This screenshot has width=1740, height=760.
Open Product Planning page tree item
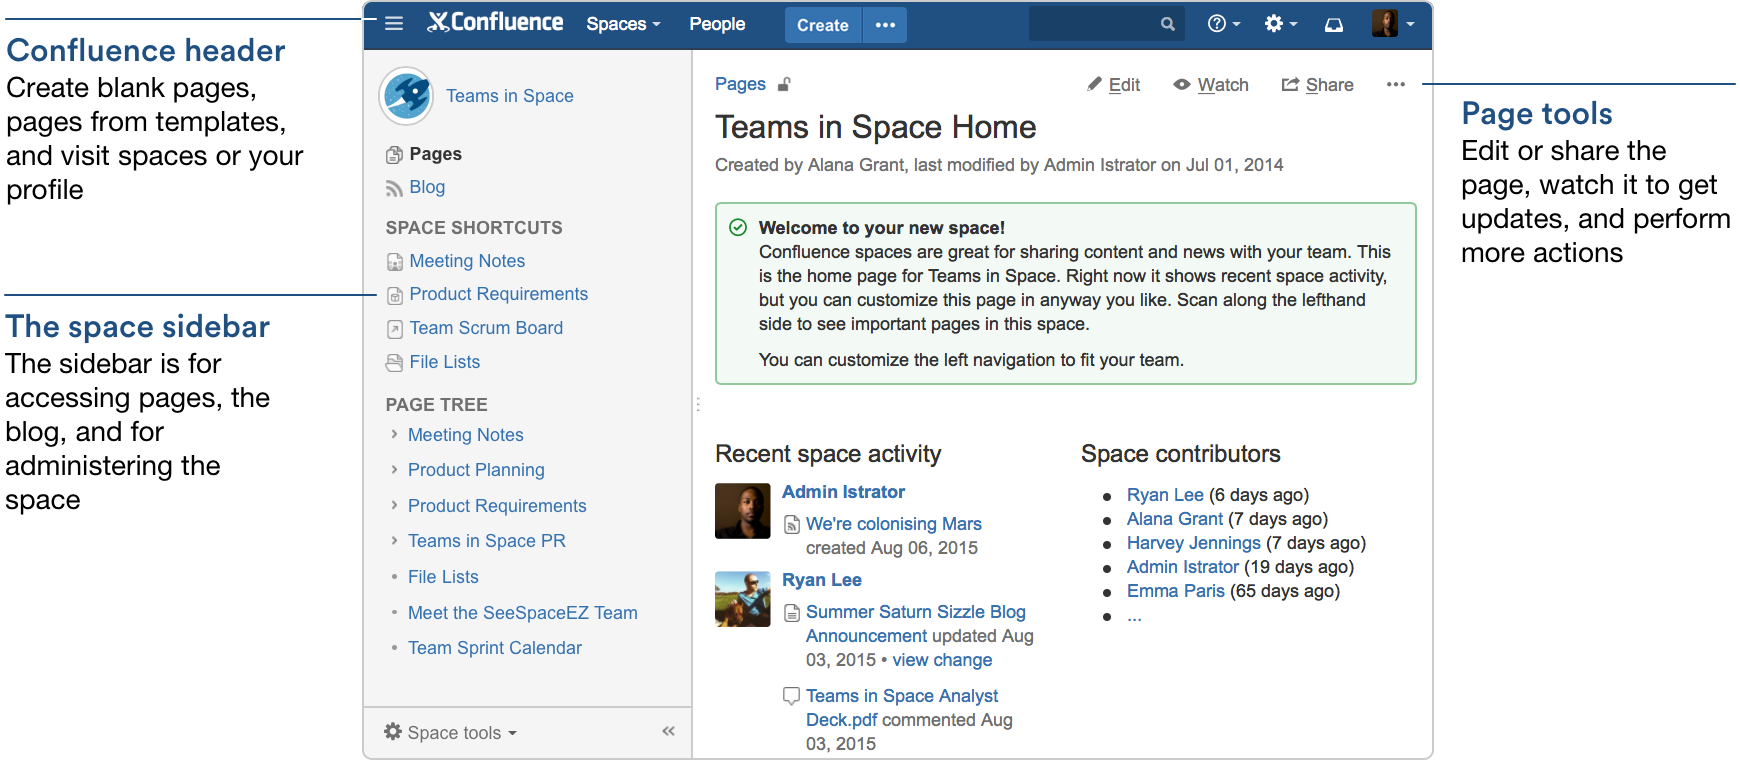(476, 470)
